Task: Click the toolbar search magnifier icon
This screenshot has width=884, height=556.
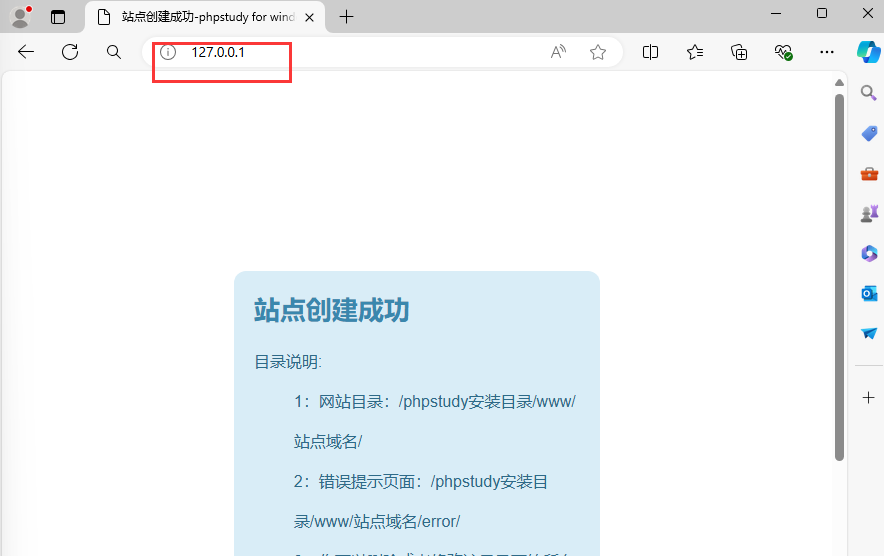Action: click(x=114, y=52)
